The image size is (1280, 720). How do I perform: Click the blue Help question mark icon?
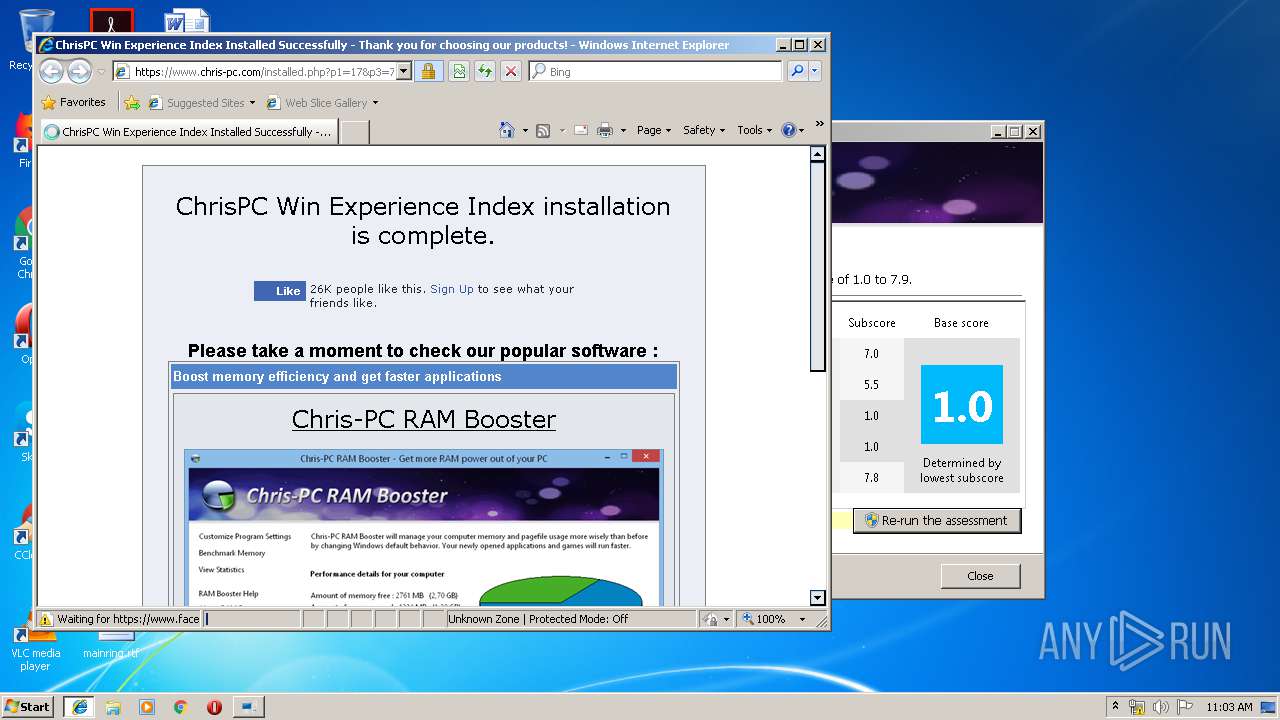[788, 130]
